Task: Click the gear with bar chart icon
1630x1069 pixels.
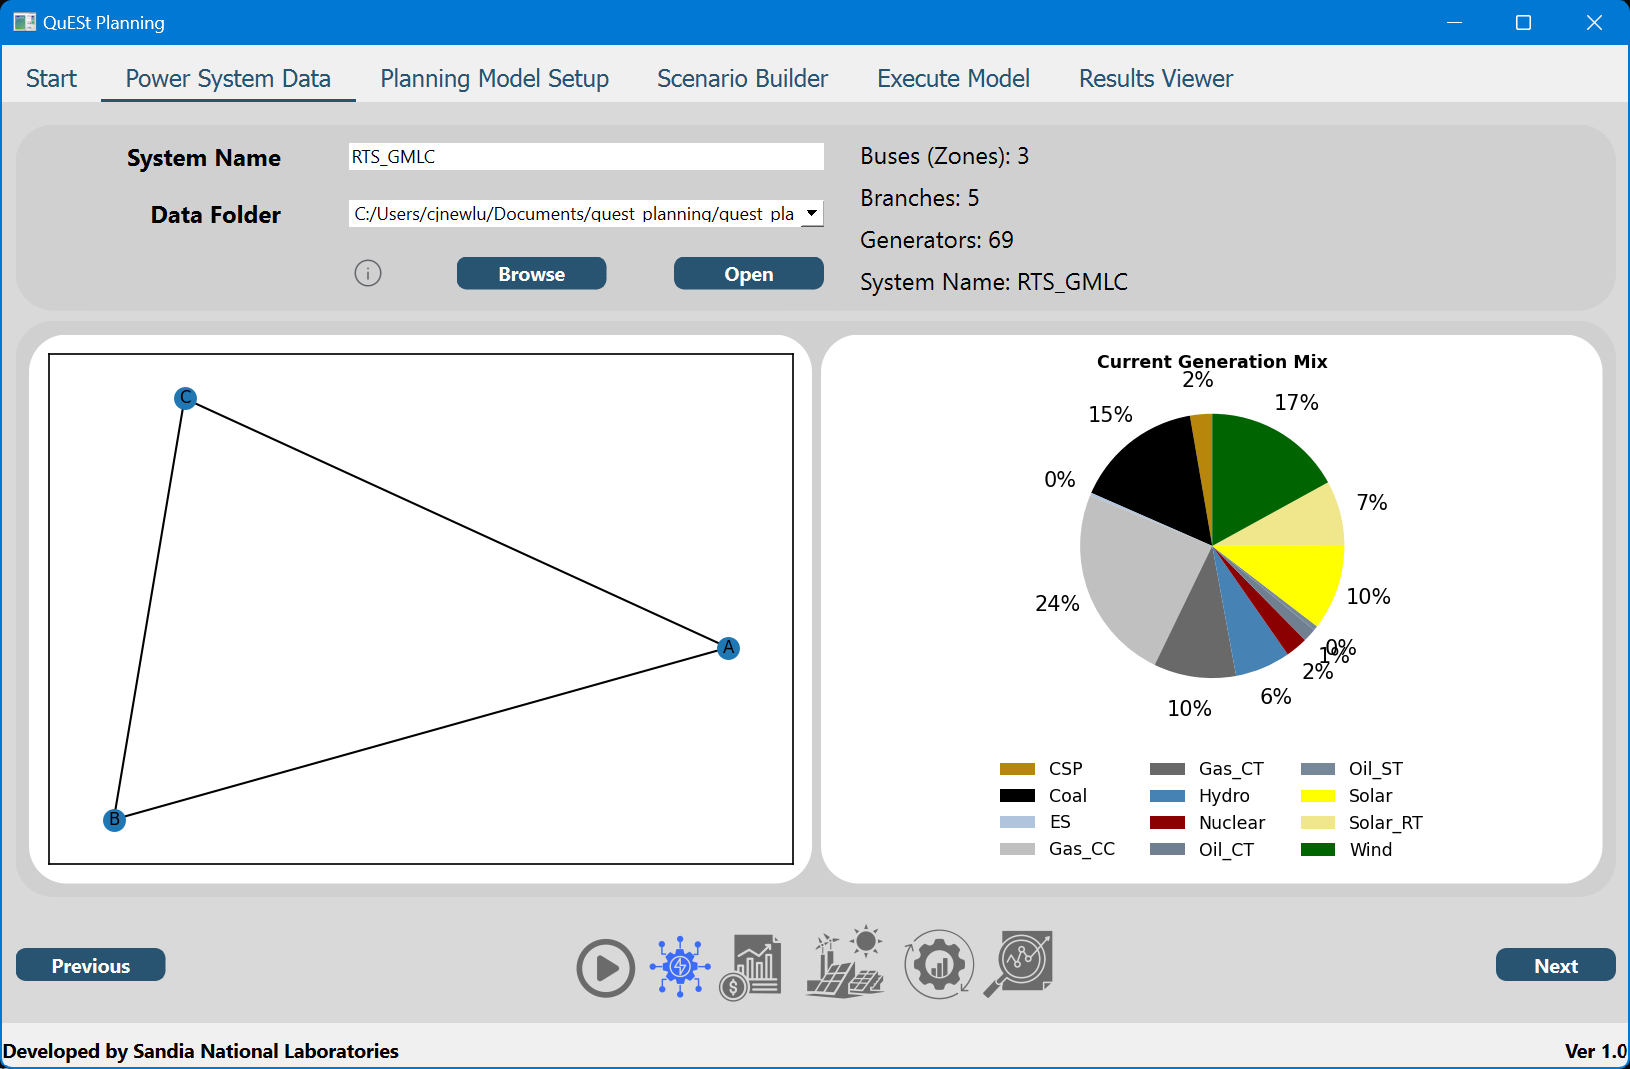Action: pos(939,965)
